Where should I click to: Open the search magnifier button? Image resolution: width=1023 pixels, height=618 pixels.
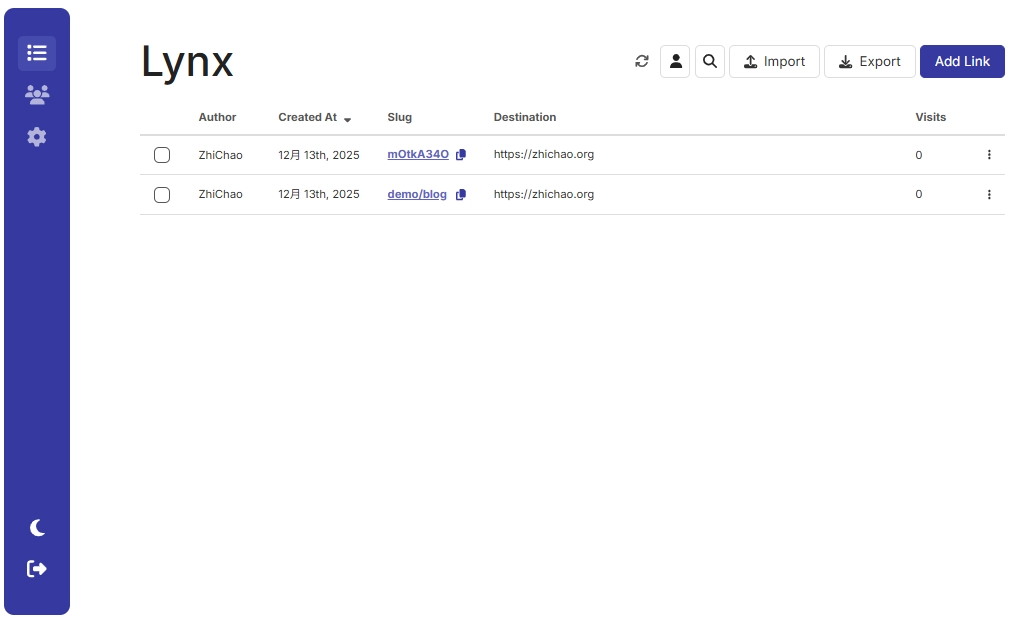[x=710, y=62]
